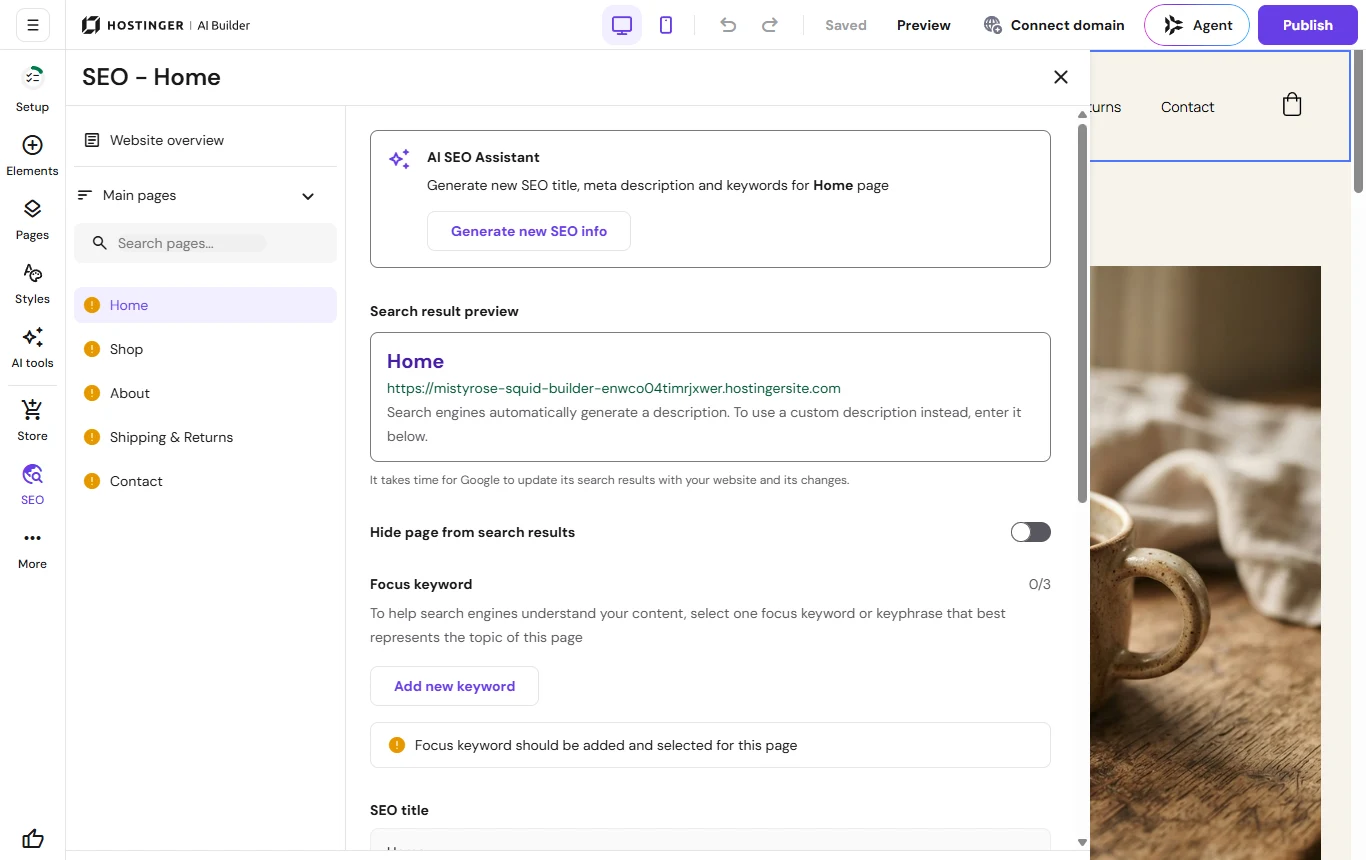Click the thumbs-up feedback icon
Viewport: 1366px width, 860px height.
pos(32,839)
